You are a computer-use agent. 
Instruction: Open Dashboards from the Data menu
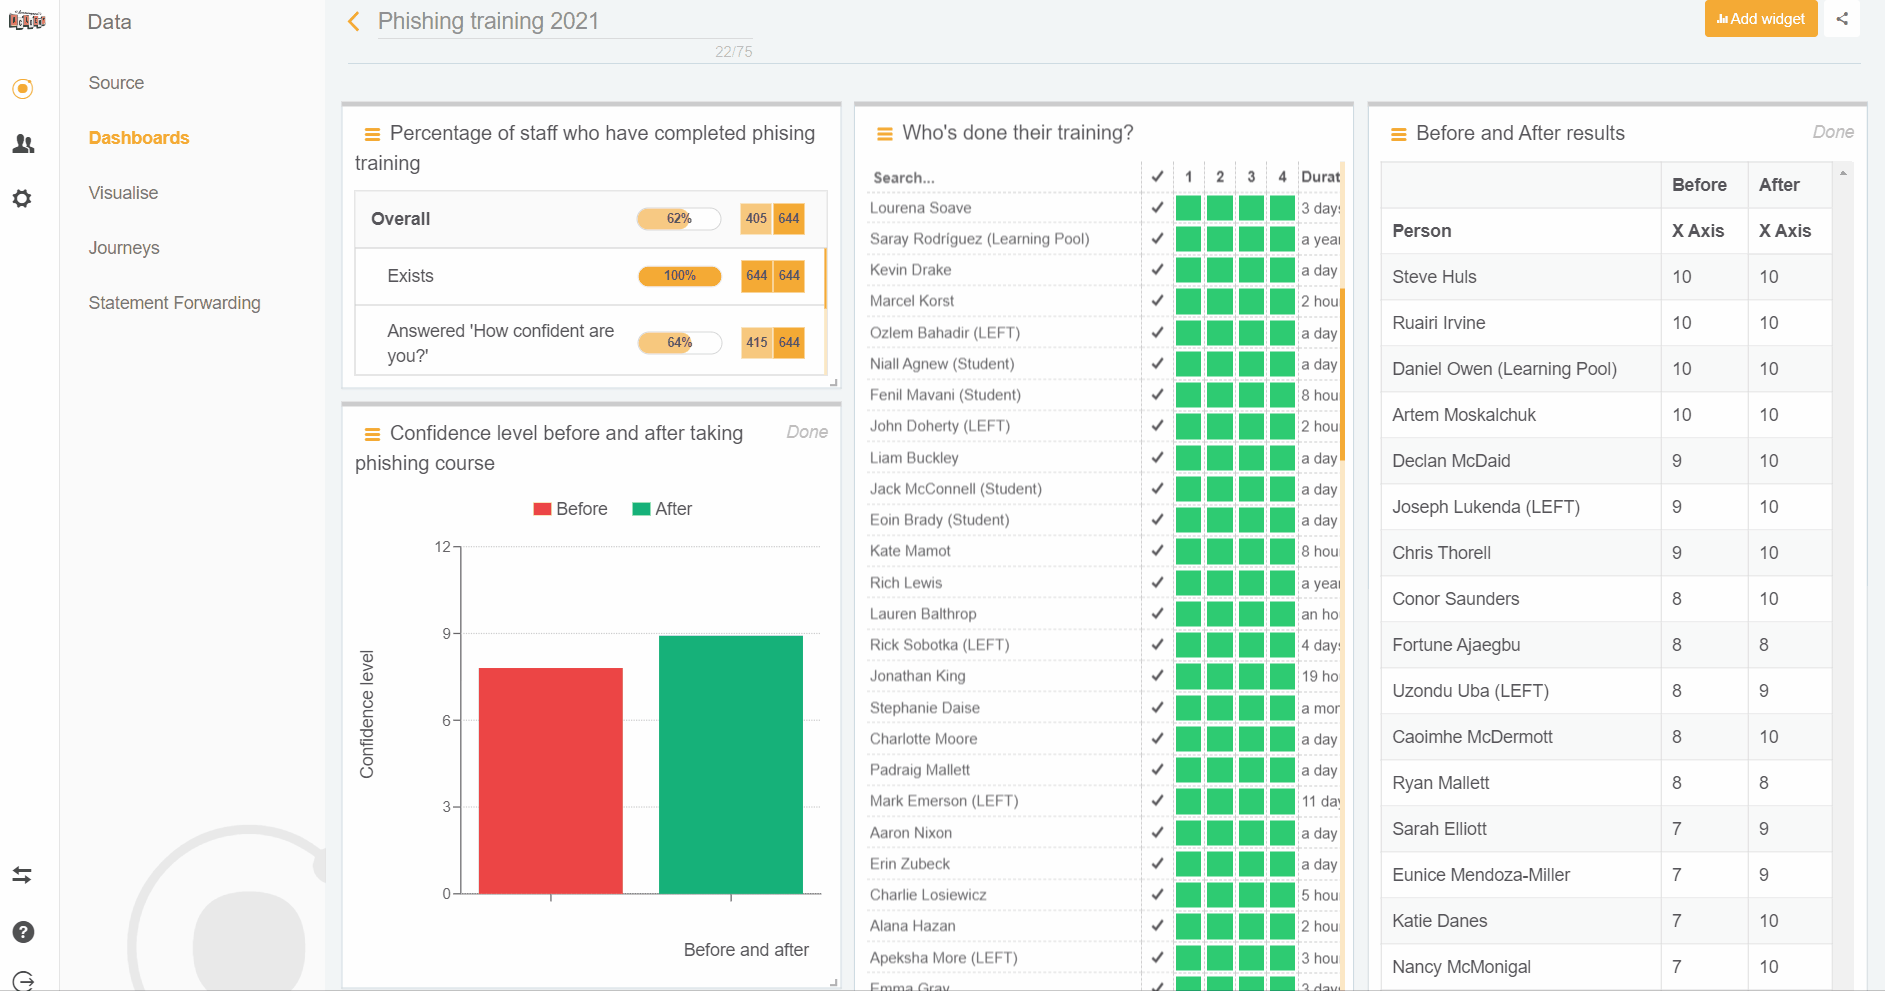coord(139,137)
